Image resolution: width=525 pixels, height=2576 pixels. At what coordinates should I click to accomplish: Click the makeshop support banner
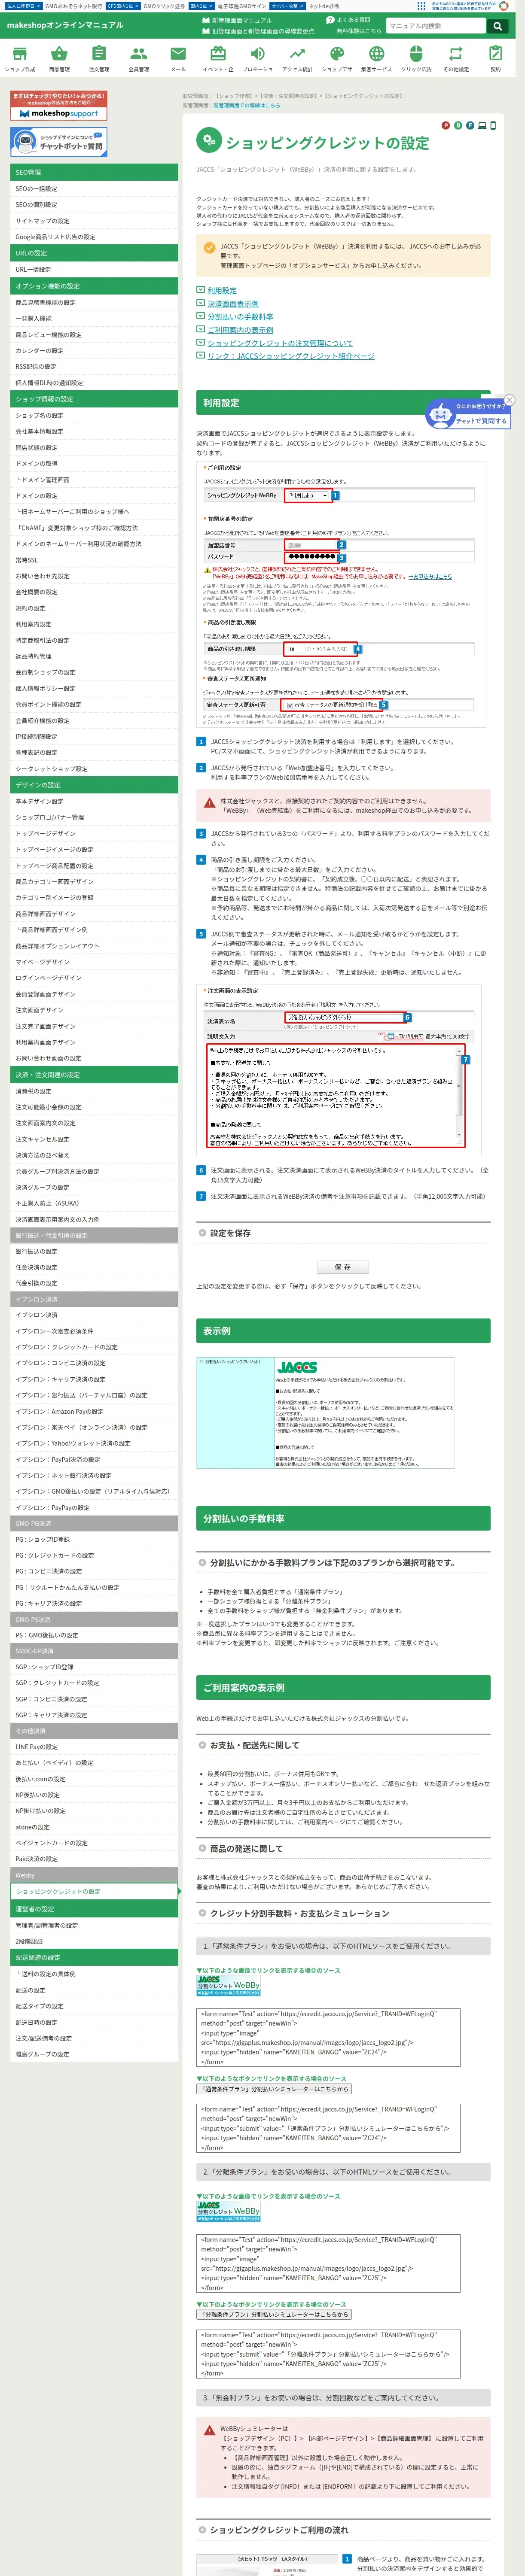pos(59,106)
